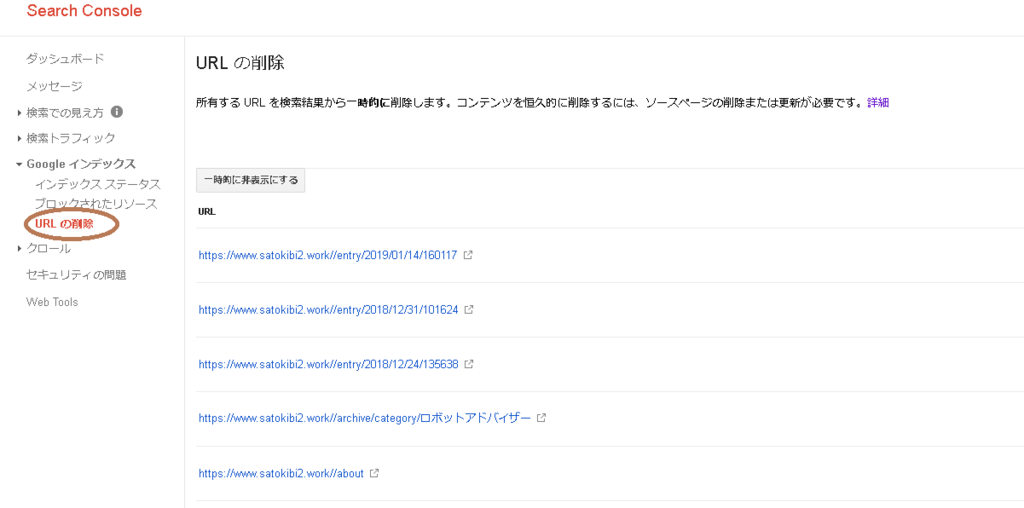
Task: Open the entry/2018/12/31/101624 URL link
Action: [x=328, y=309]
